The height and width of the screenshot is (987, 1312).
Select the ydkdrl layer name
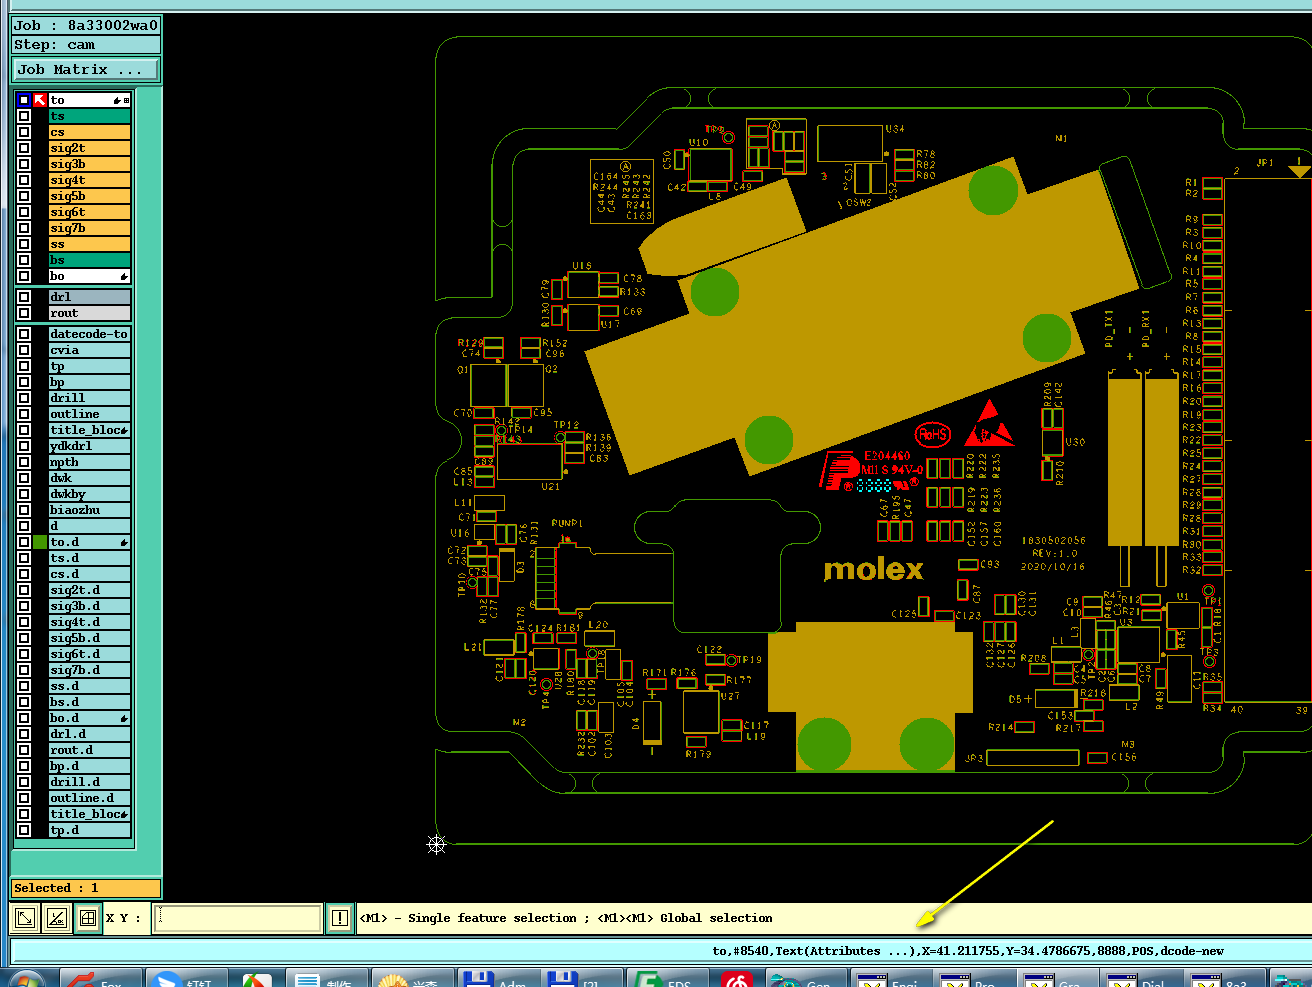(90, 446)
